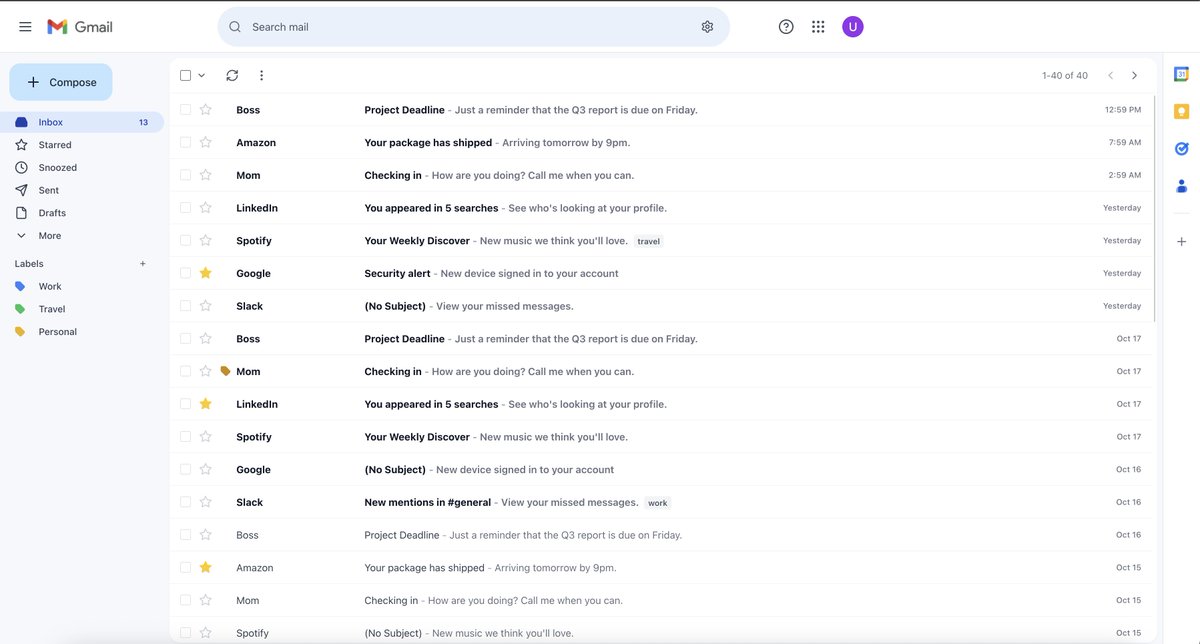Open Spotify '(No Subject)' Oct 15 email
Image resolution: width=1200 pixels, height=644 pixels.
(662, 633)
